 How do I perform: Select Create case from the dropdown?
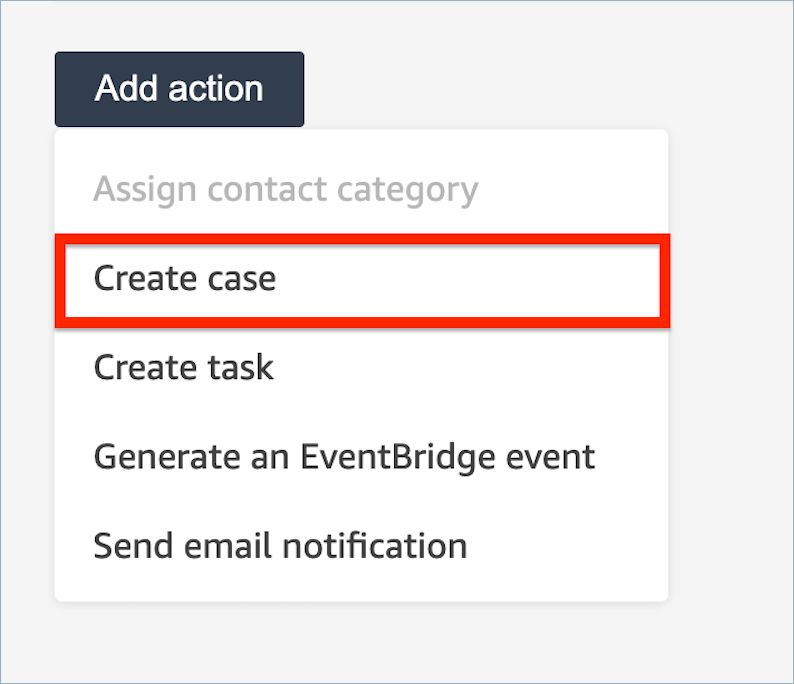coord(185,278)
